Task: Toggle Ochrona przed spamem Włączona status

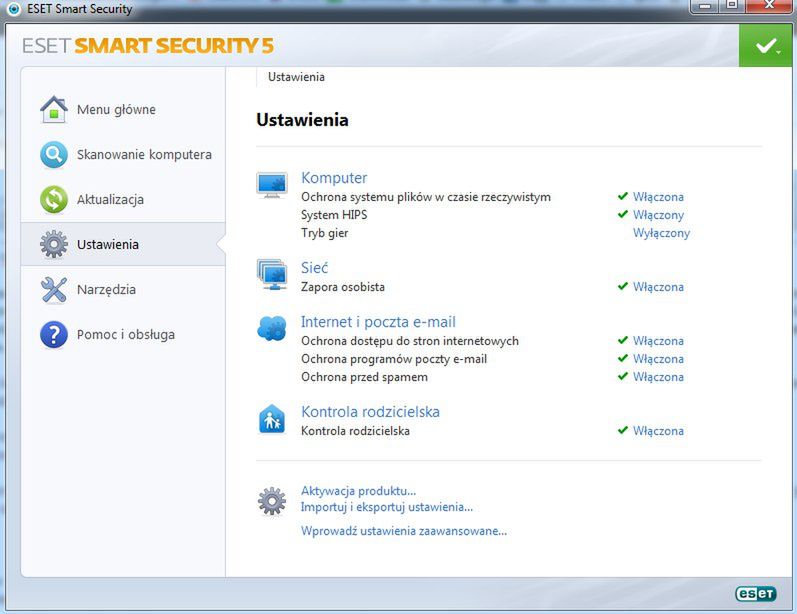Action: pyautogui.click(x=658, y=377)
